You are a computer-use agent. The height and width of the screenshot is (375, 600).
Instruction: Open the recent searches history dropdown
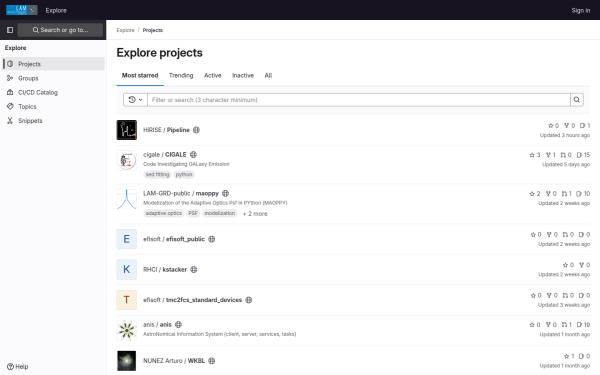point(135,99)
